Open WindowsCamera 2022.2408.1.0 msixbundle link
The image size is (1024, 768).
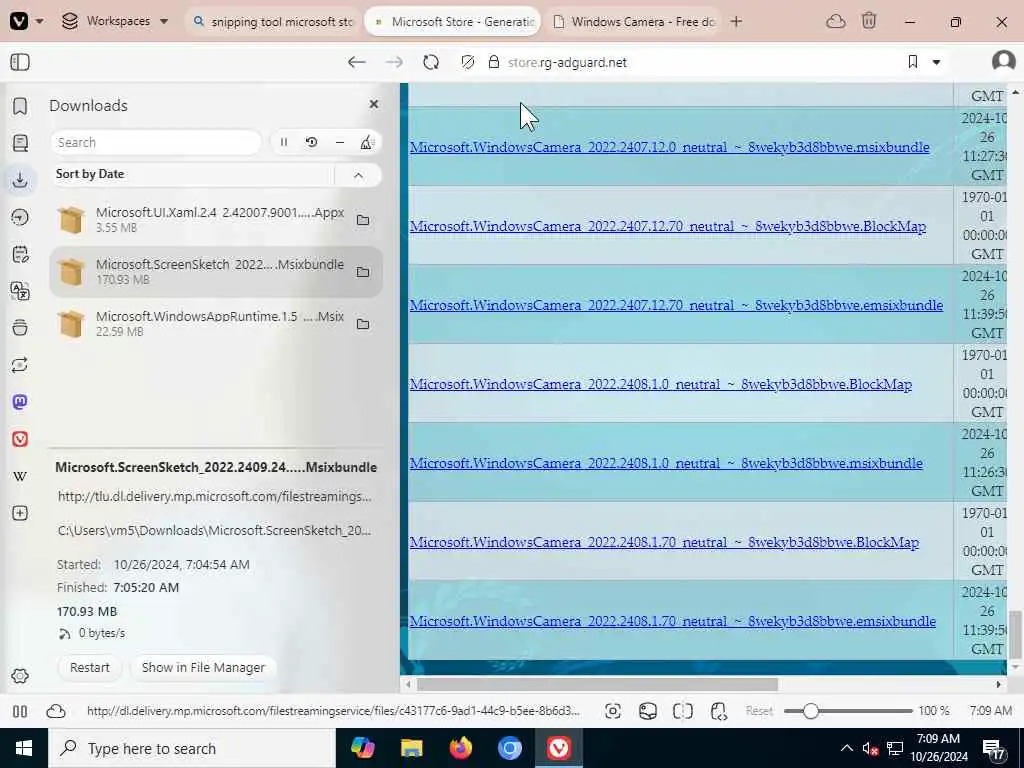pyautogui.click(x=666, y=463)
